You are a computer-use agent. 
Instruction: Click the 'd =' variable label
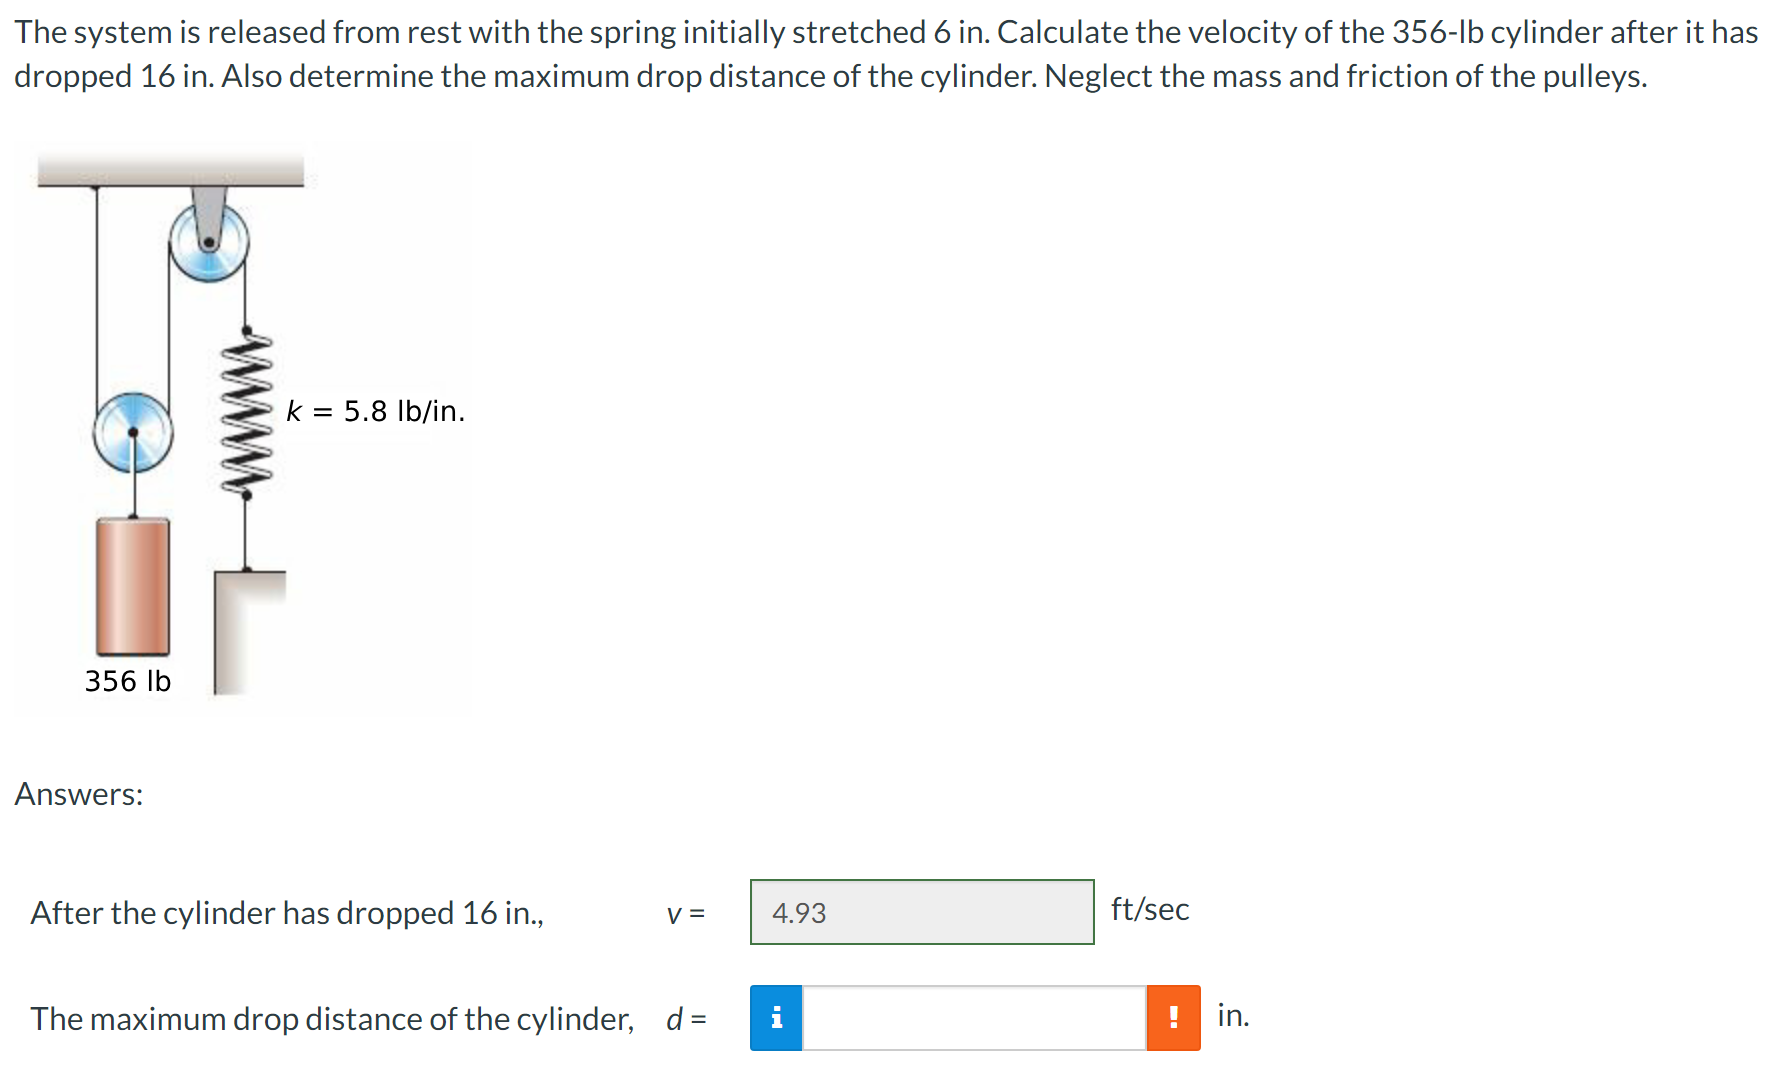(x=686, y=1019)
